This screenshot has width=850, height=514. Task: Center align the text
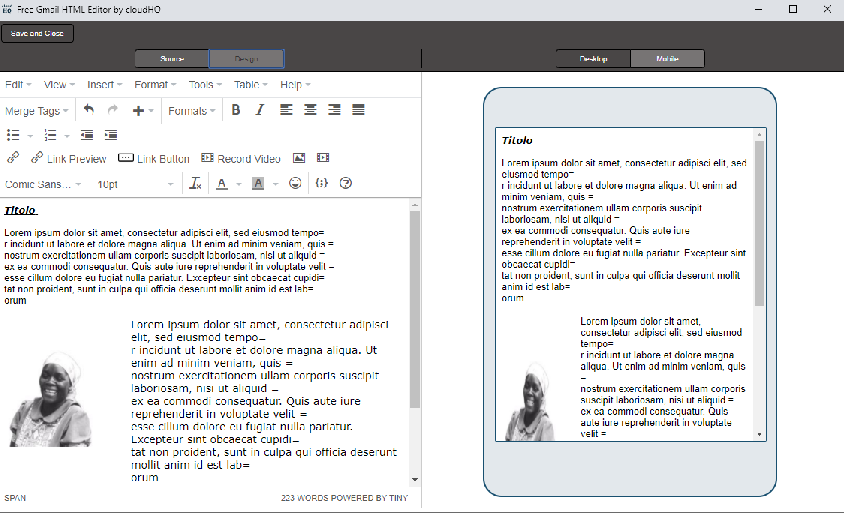310,110
